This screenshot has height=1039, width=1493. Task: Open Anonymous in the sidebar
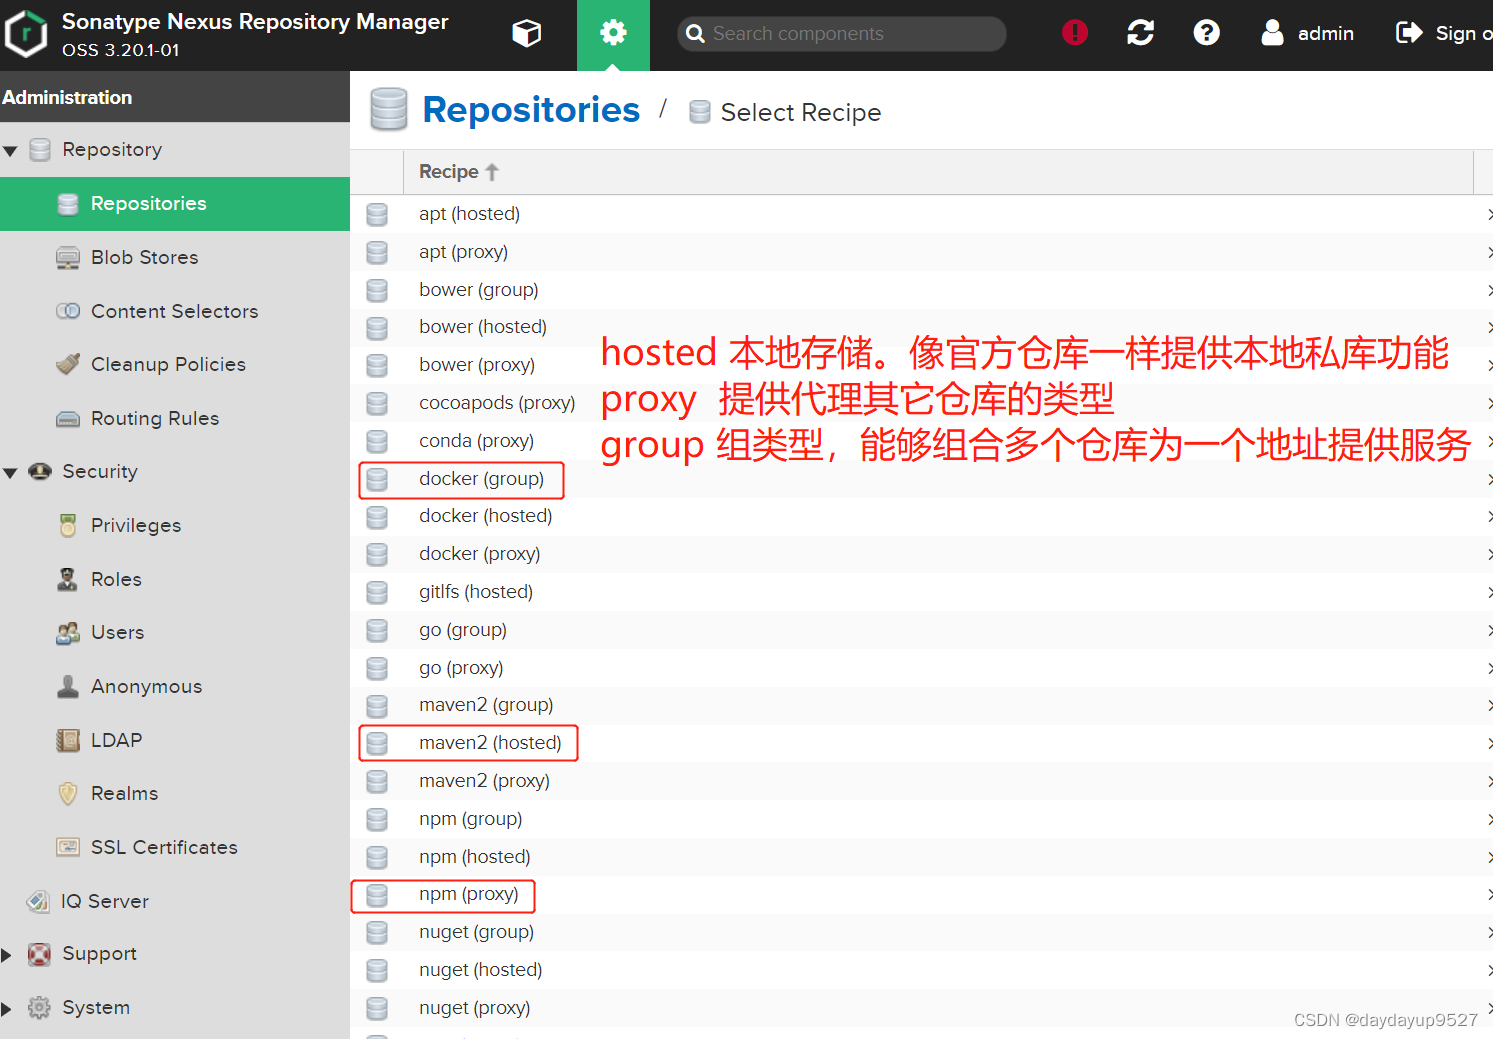(175, 687)
